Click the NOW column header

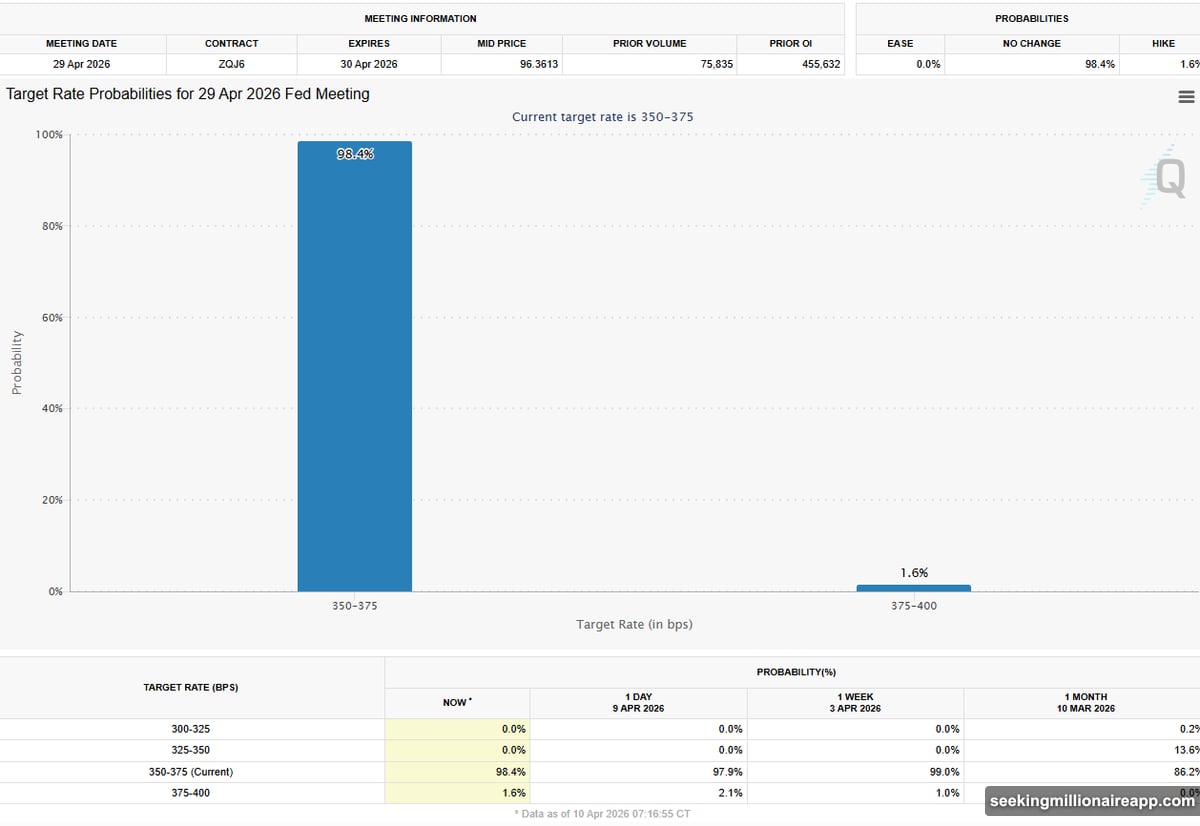456,702
